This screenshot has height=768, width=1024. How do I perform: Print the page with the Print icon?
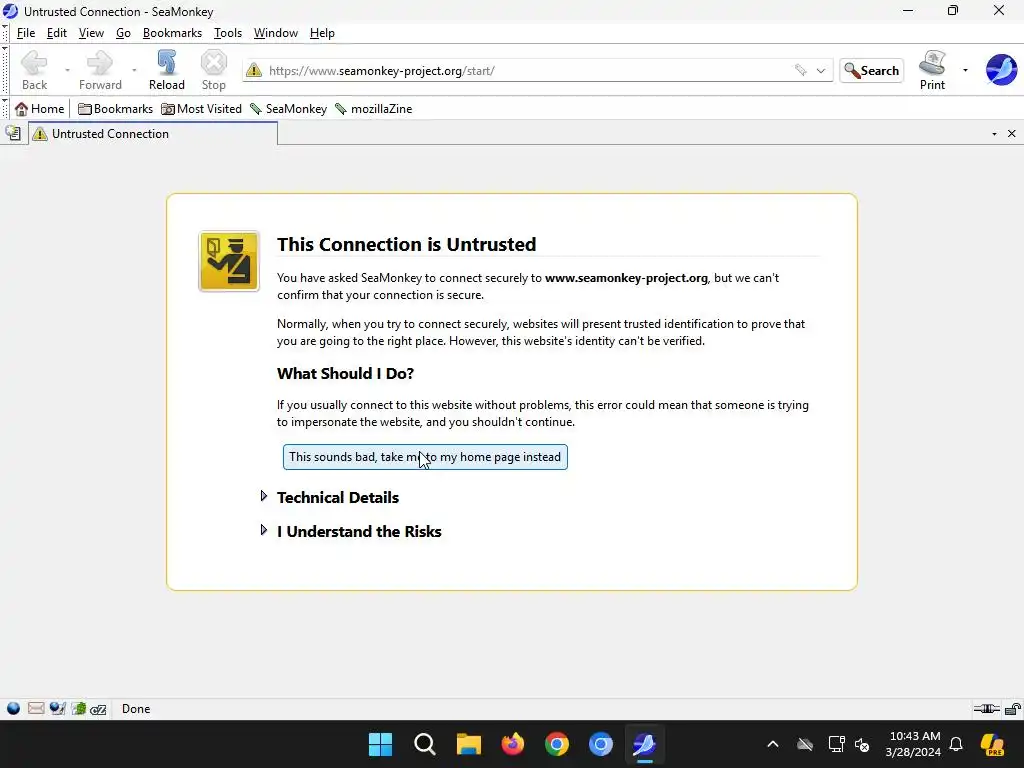click(x=932, y=70)
